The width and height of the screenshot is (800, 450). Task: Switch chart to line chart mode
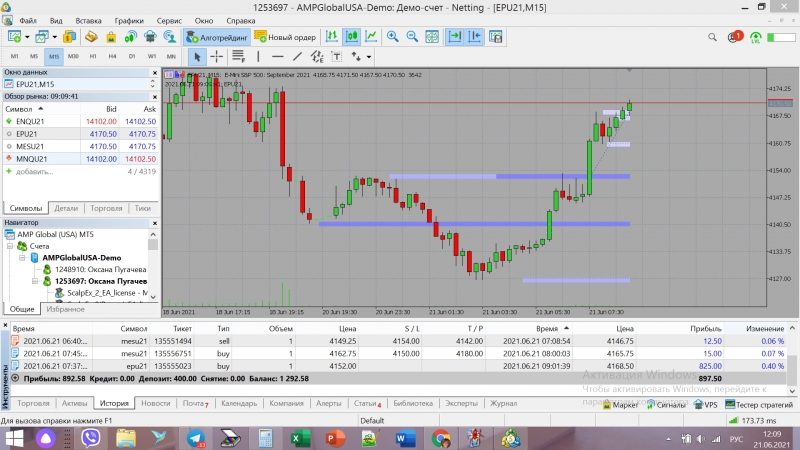coord(371,37)
